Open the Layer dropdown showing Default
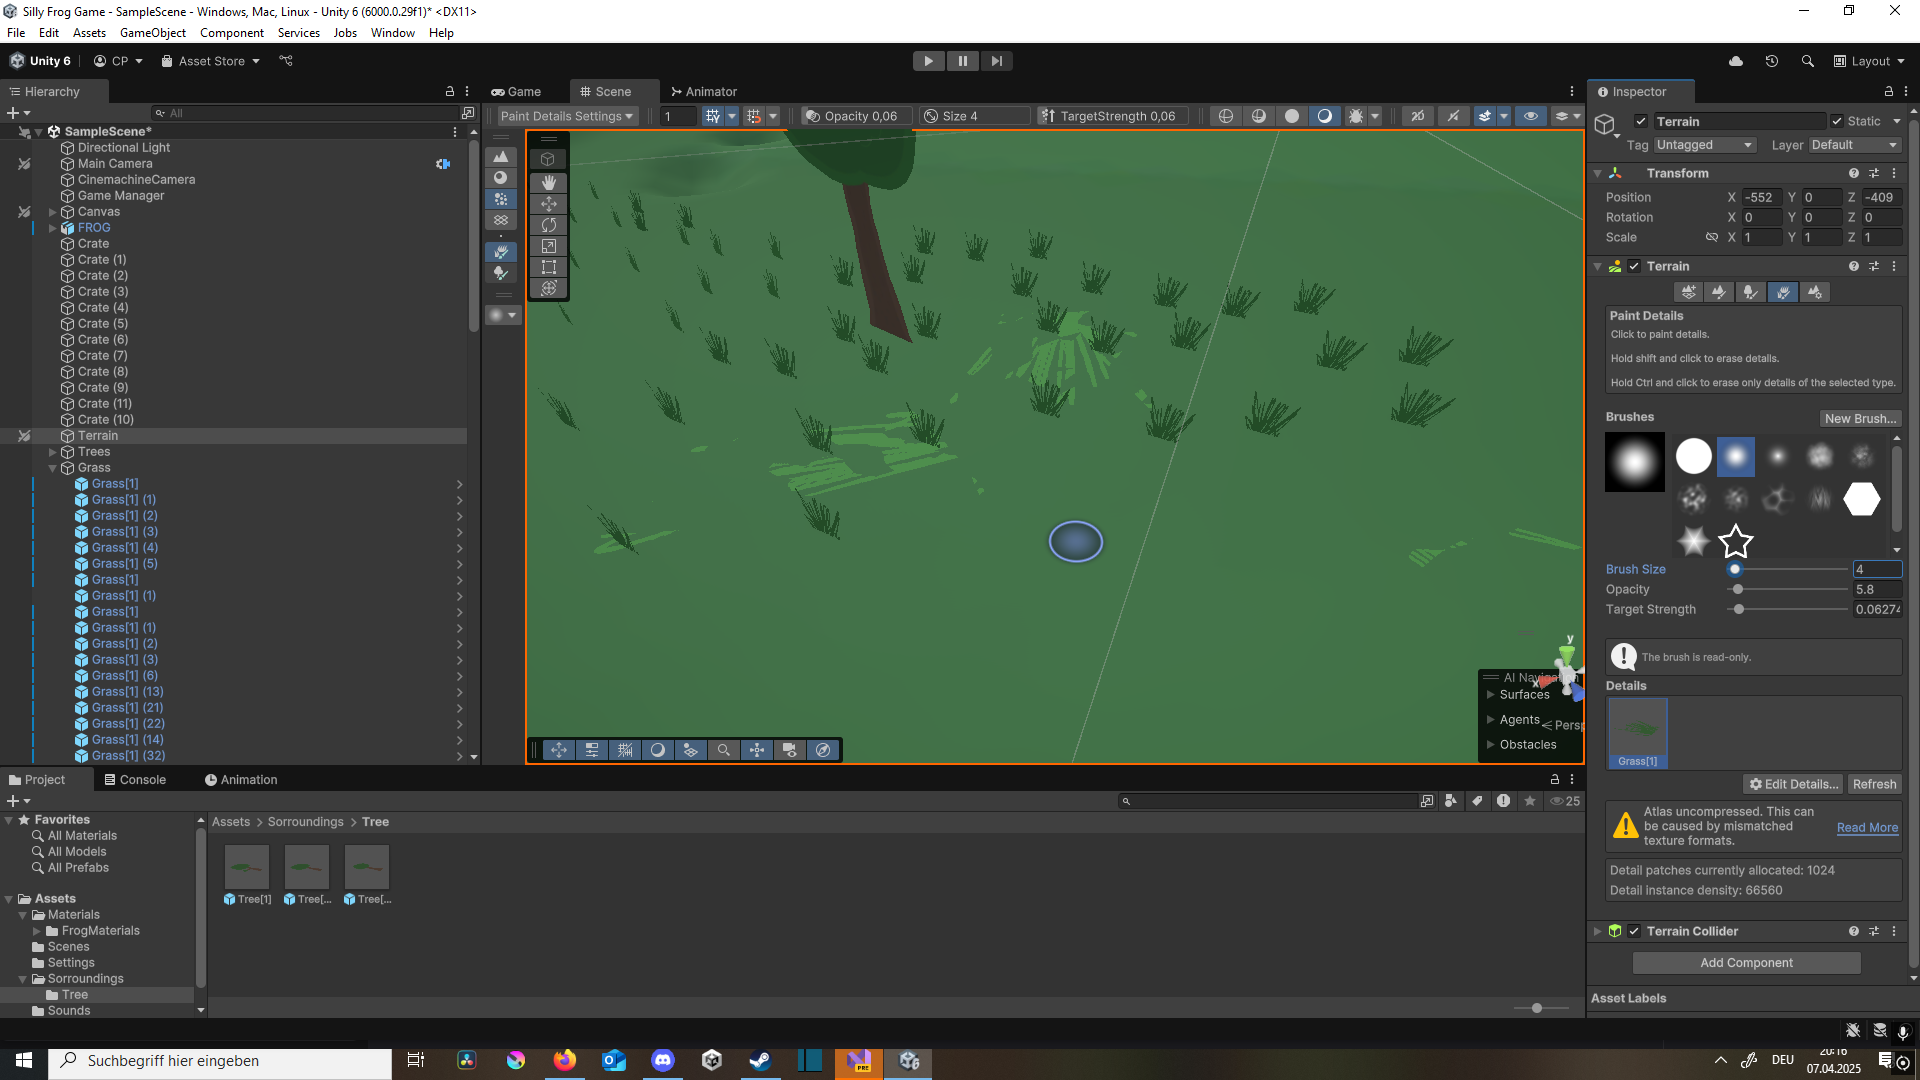Viewport: 1920px width, 1080px height. [1853, 145]
